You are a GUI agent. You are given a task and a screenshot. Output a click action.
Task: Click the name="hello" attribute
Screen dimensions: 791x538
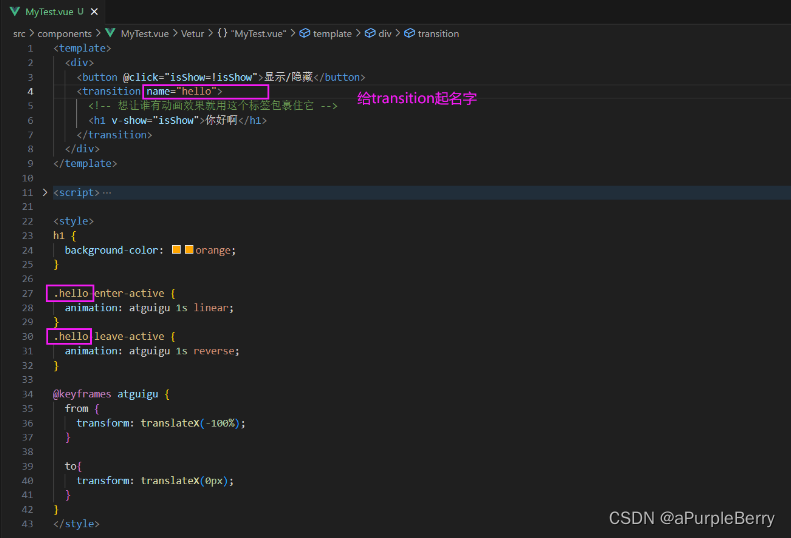pos(182,91)
